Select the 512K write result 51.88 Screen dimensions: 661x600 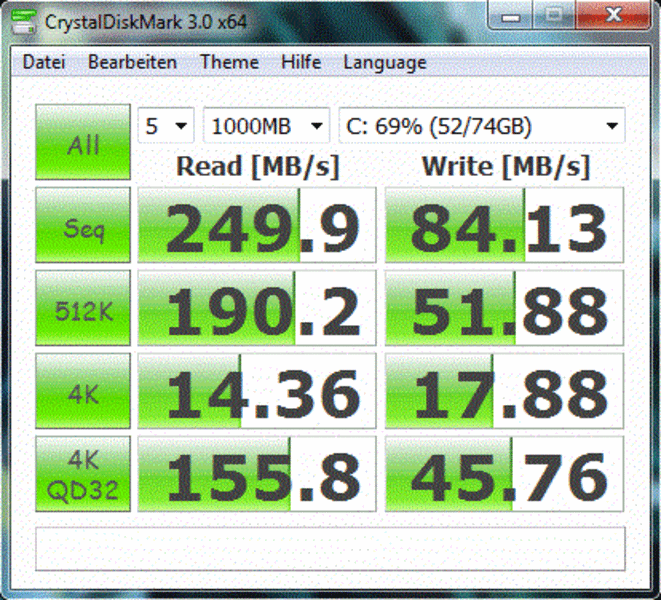click(x=504, y=308)
